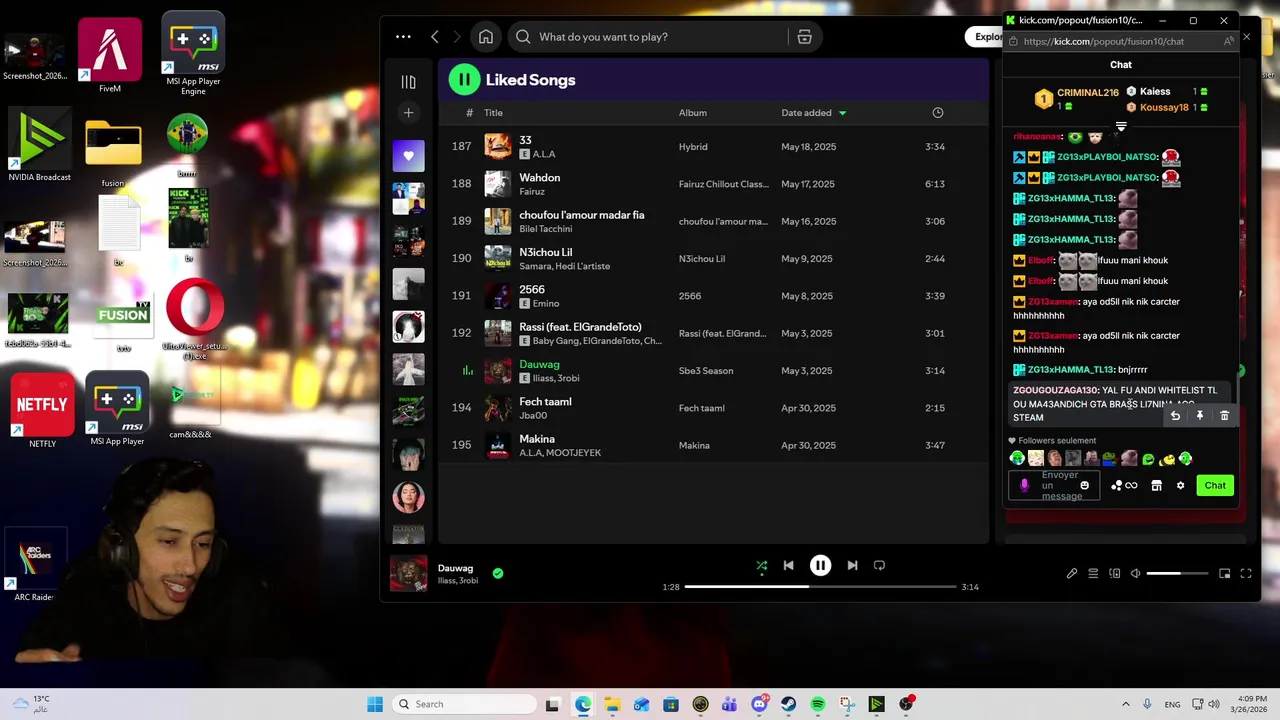Screen dimensions: 1280x720
Task: Open the FiveM desktop shortcut
Action: tap(110, 55)
